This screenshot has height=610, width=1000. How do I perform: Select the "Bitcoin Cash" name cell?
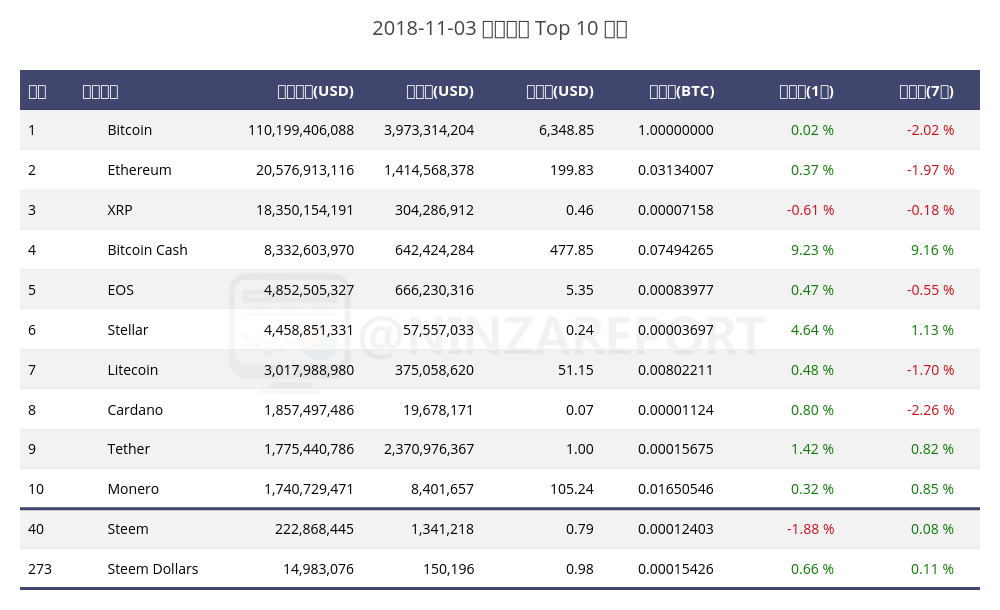147,250
